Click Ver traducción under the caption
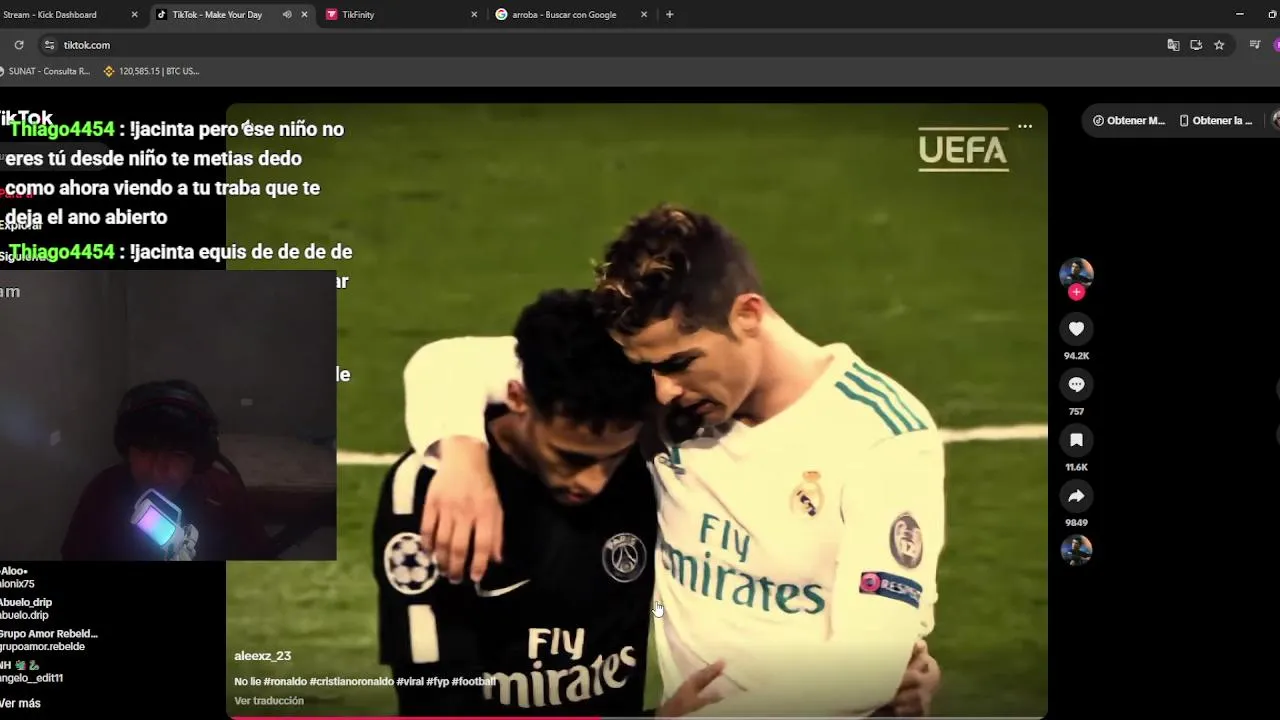Screen dimensions: 1280x720 [269, 701]
